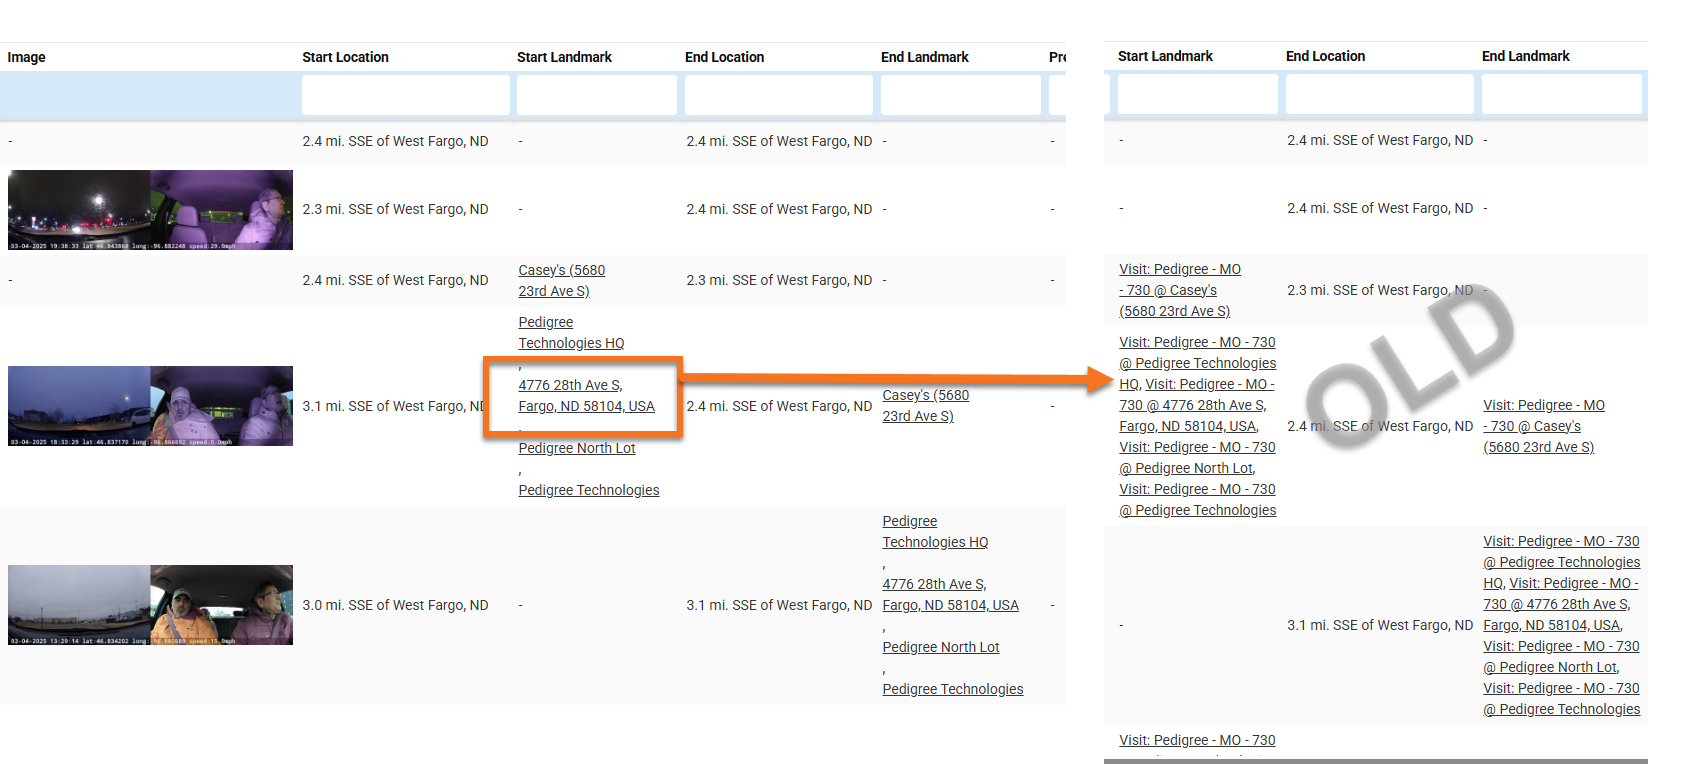Focus right table End Landmark filter box

(1561, 95)
